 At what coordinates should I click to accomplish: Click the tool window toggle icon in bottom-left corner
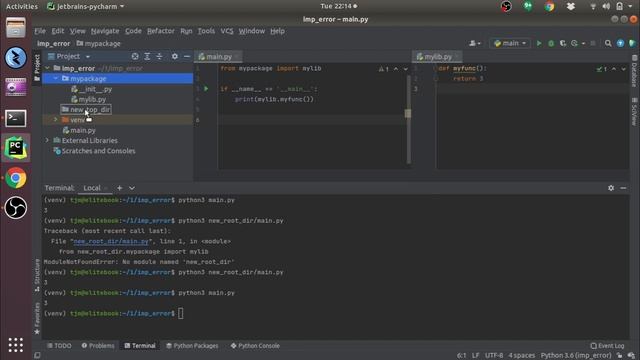pos(37,356)
